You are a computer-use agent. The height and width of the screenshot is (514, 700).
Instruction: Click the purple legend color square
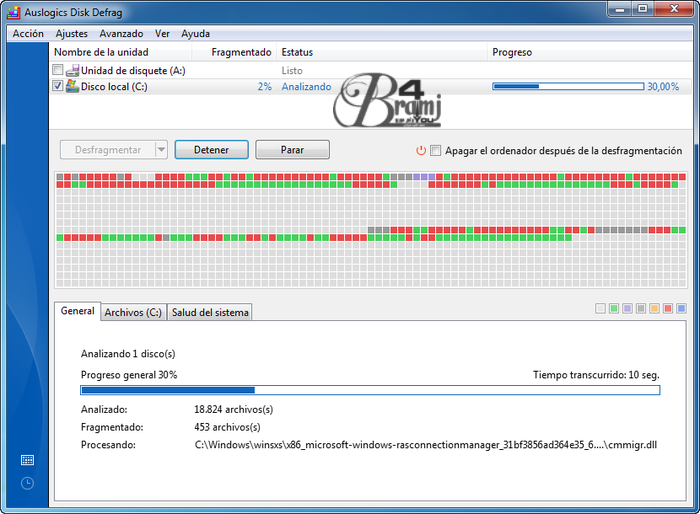pos(627,308)
